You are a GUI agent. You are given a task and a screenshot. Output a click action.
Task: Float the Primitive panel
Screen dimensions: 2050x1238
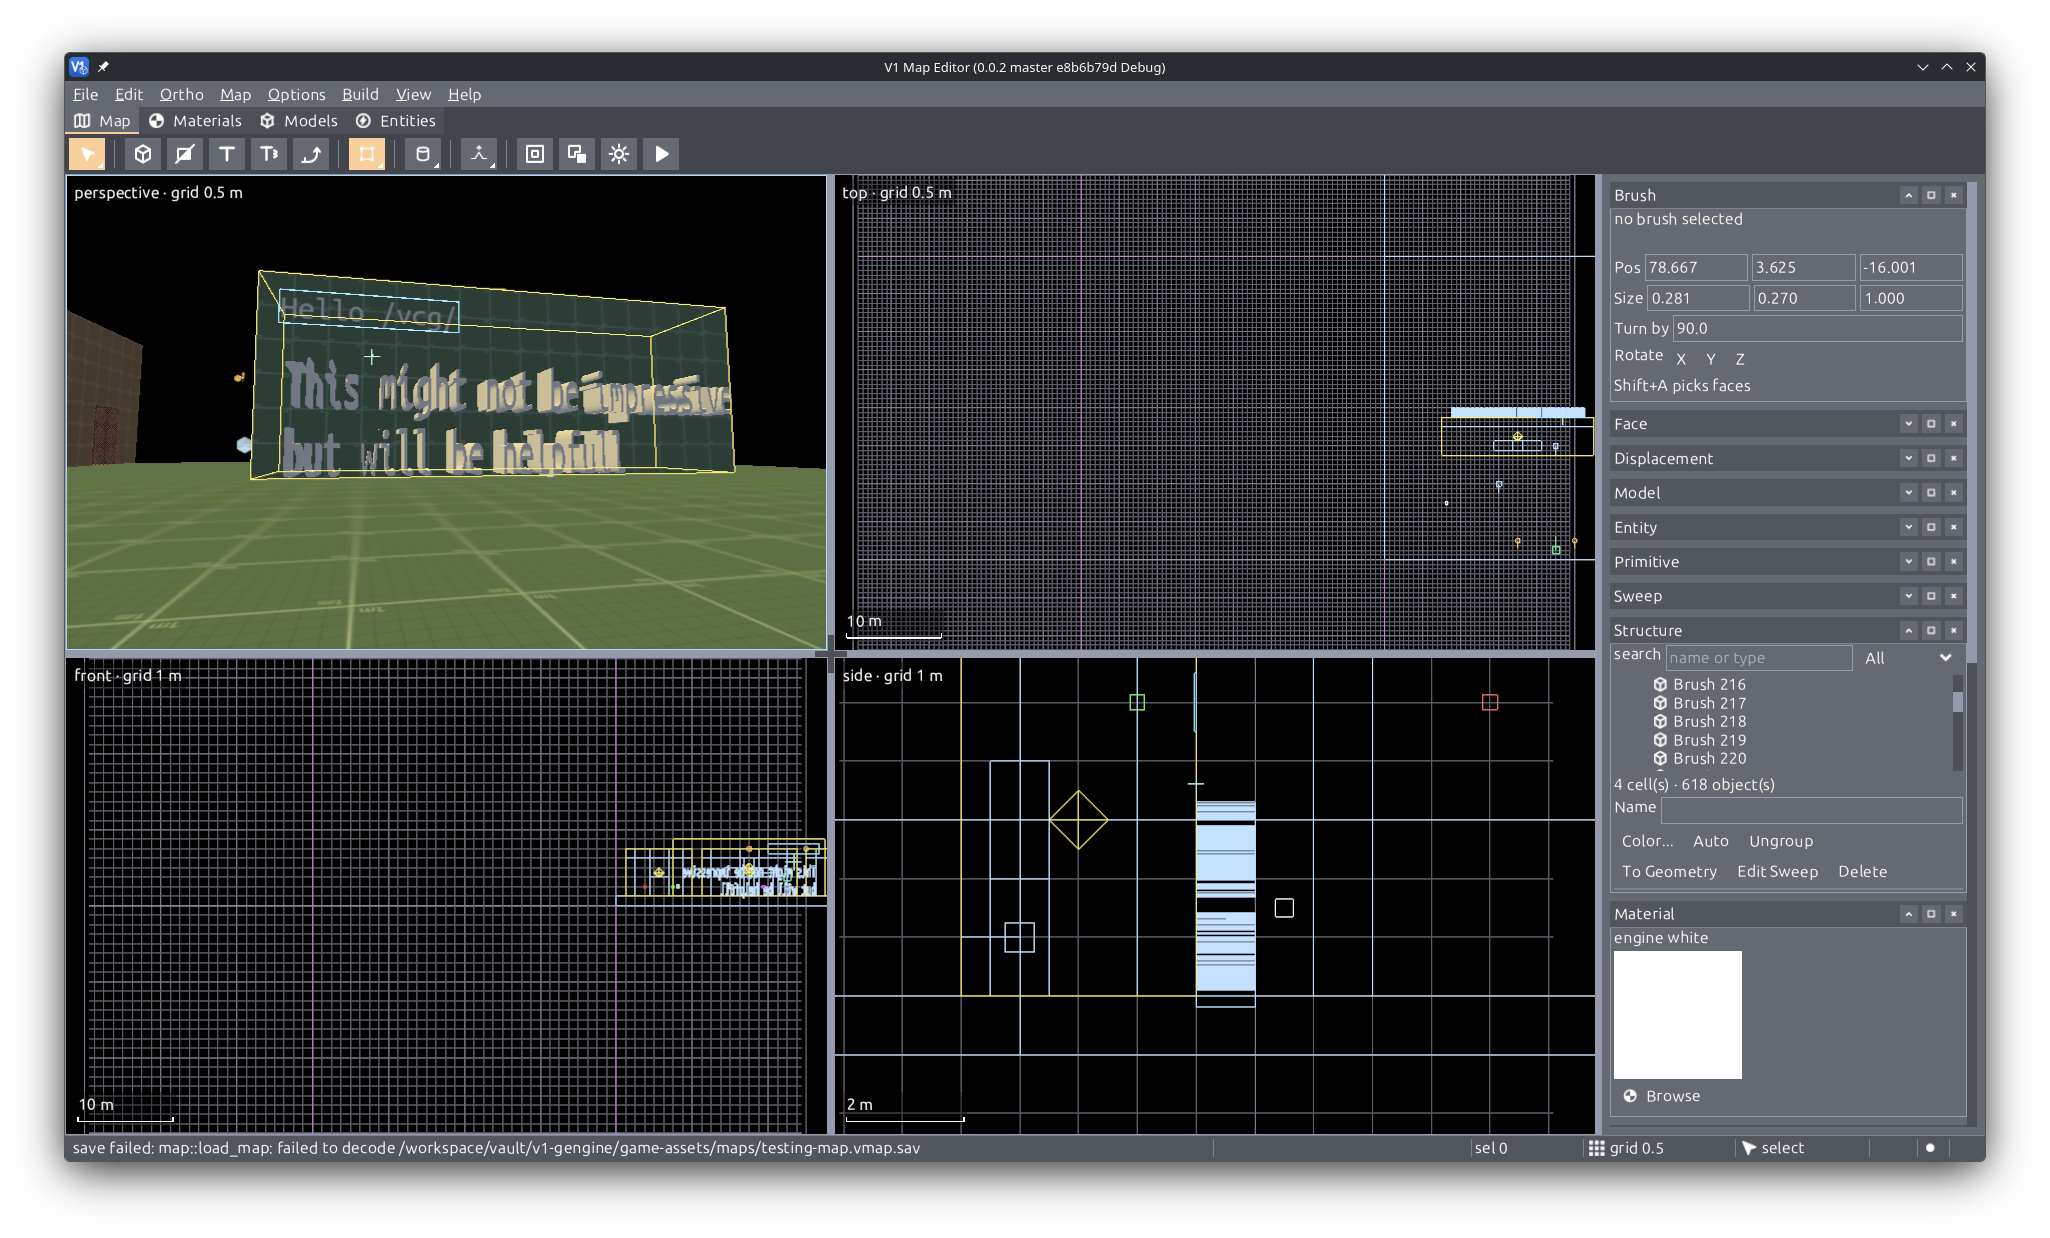pyautogui.click(x=1931, y=562)
